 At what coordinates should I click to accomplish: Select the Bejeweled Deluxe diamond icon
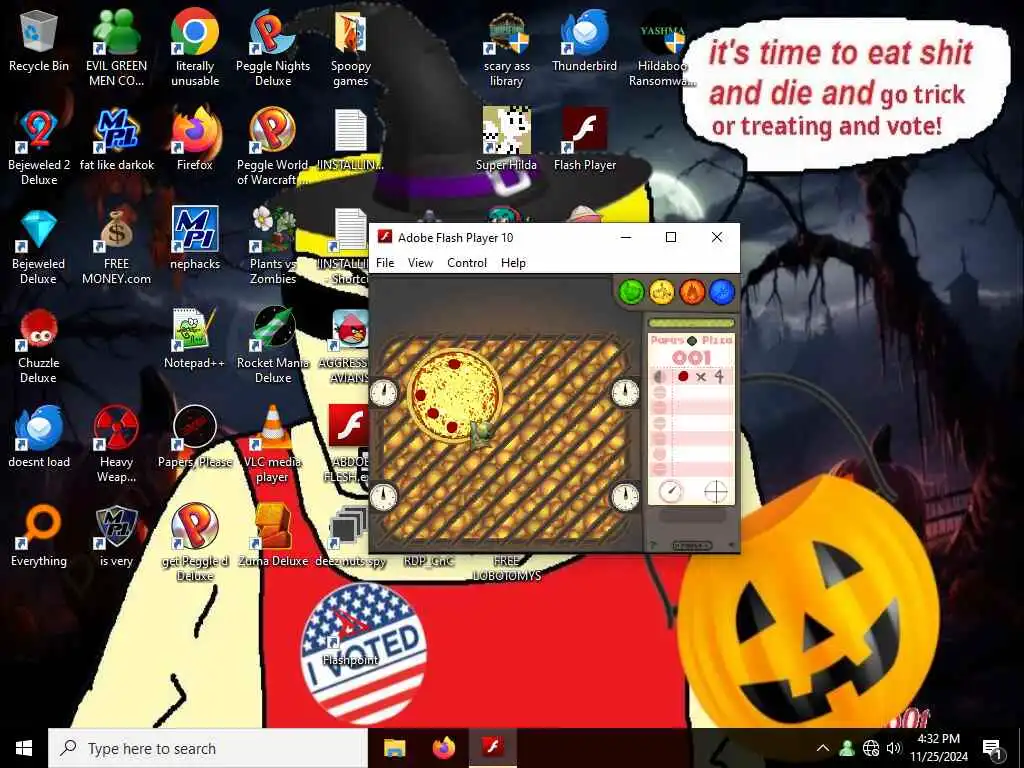pos(39,247)
